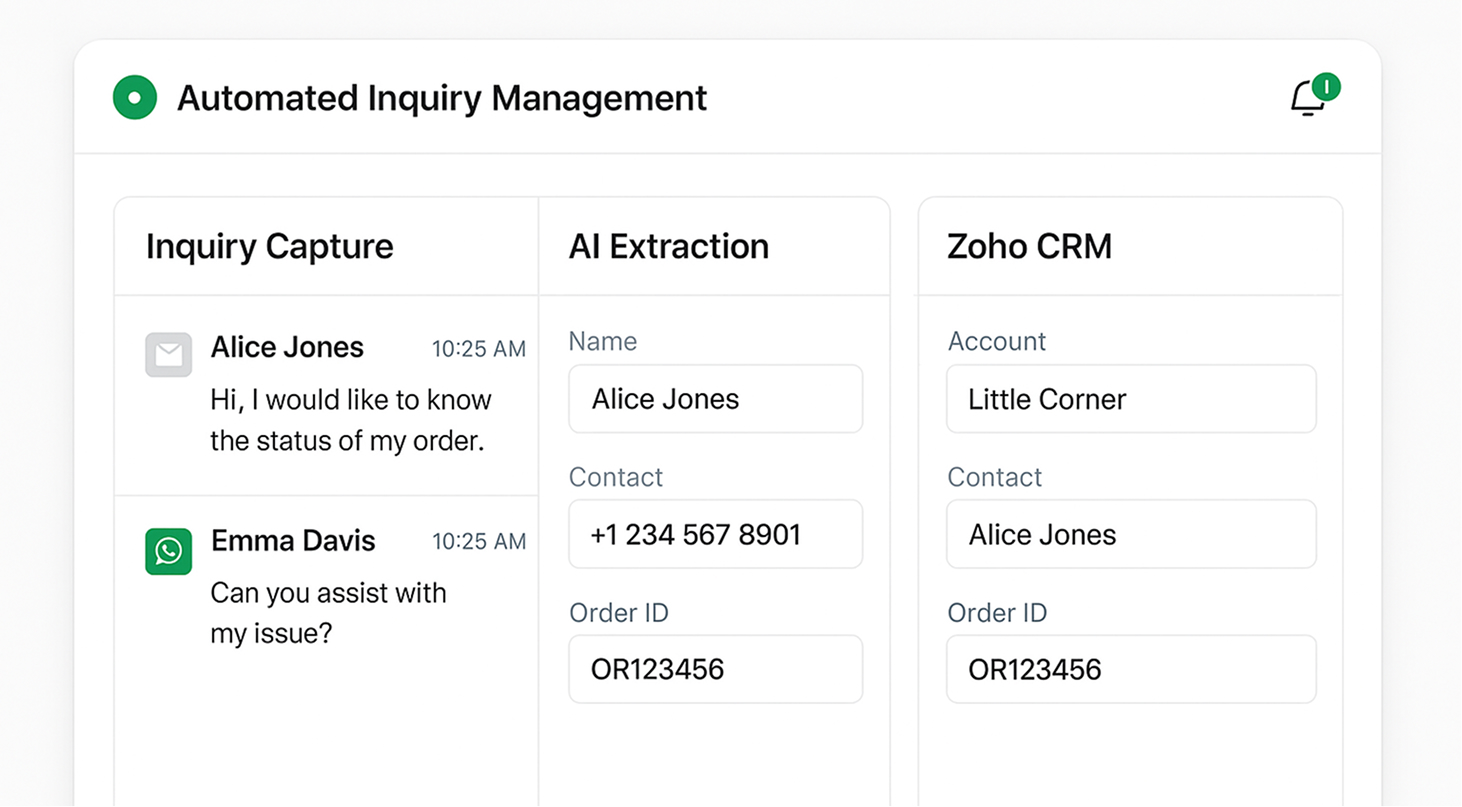Click the Order ID field in Zoho CRM

coord(1130,669)
